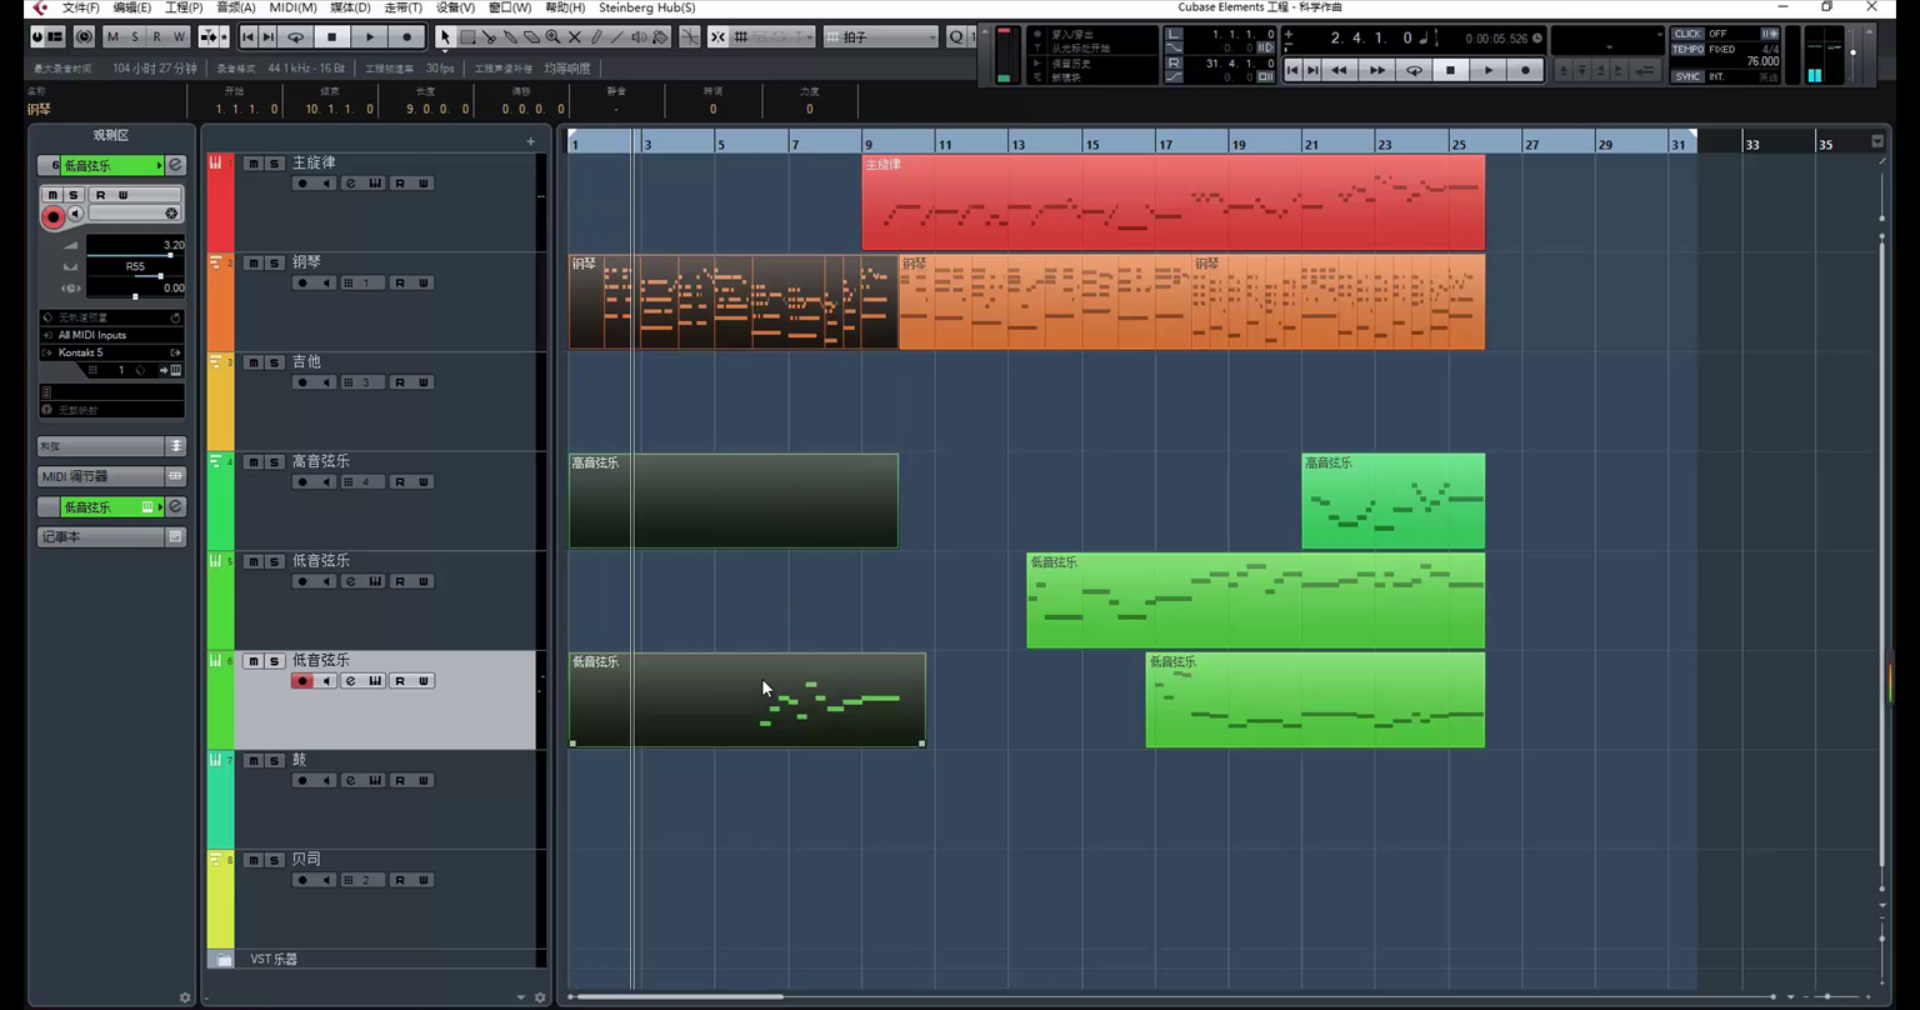The image size is (1920, 1010).
Task: Open the 走带(T) menu
Action: 403,8
